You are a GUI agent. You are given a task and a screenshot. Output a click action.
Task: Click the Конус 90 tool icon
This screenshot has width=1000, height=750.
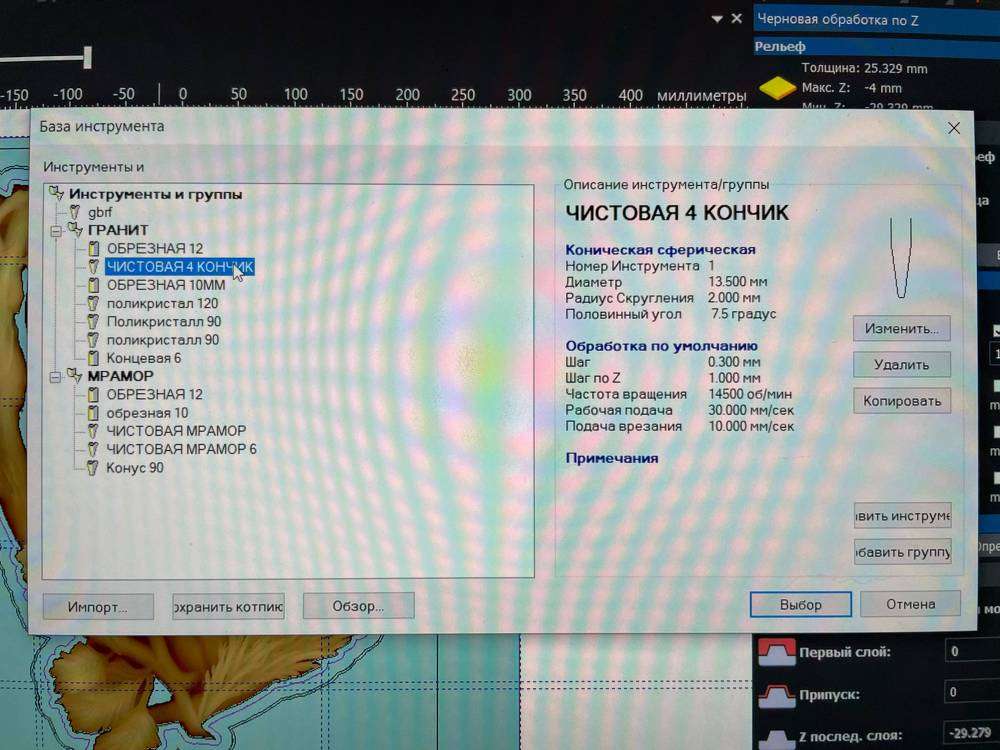pyautogui.click(x=93, y=467)
